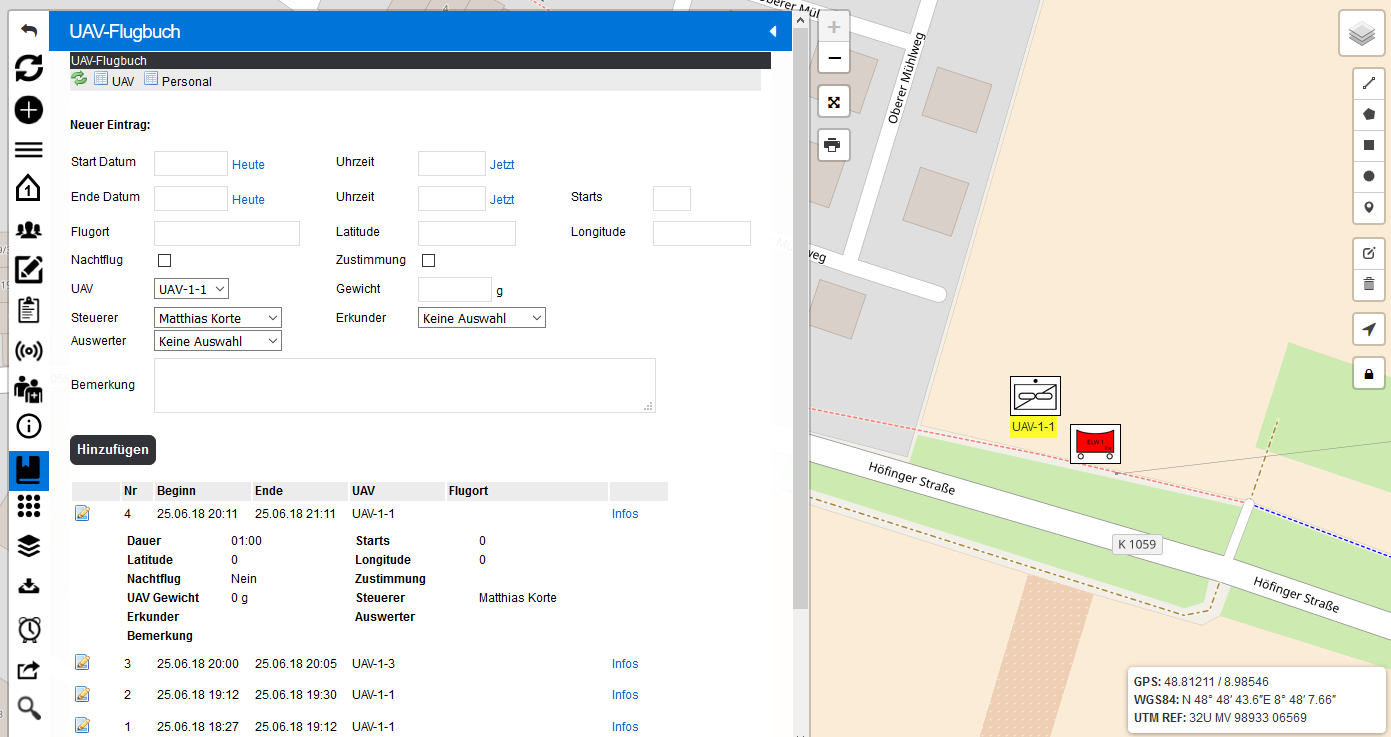The height and width of the screenshot is (737, 1391).
Task: Click the refresh icon in left sidebar
Action: (29, 68)
